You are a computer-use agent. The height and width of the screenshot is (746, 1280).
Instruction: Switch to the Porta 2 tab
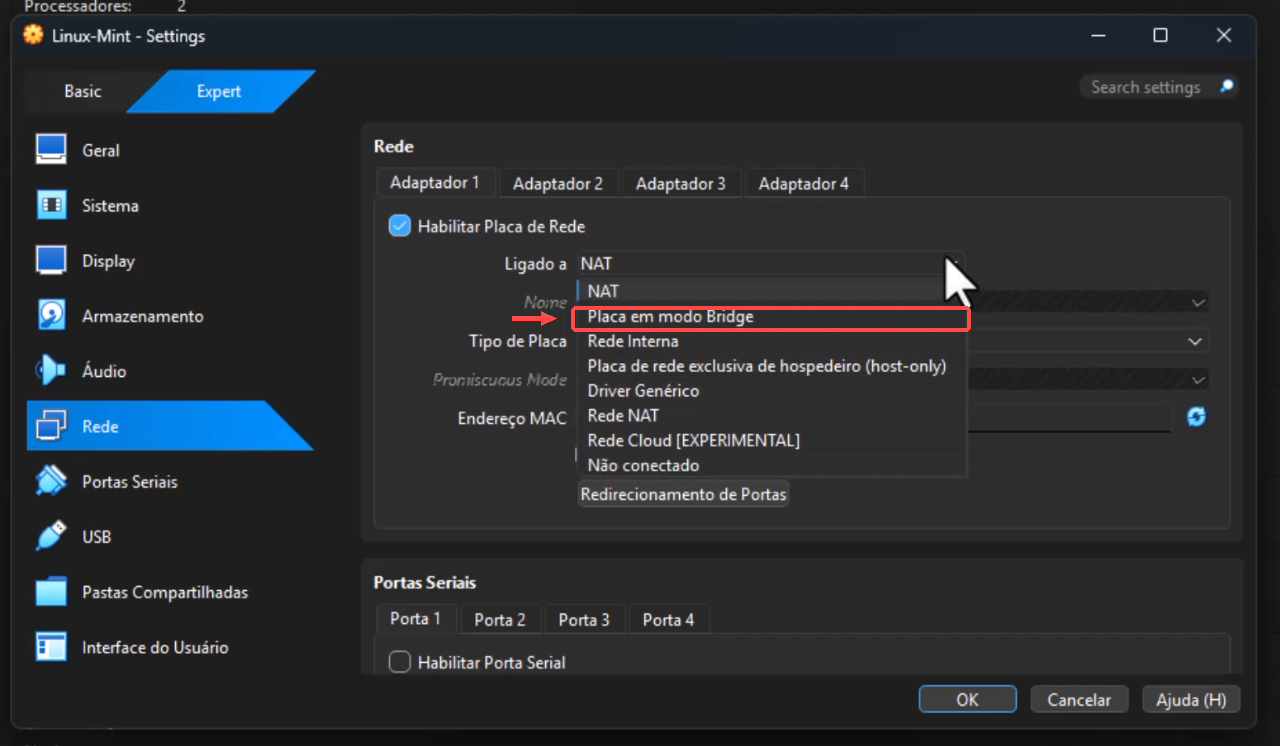[x=500, y=619]
